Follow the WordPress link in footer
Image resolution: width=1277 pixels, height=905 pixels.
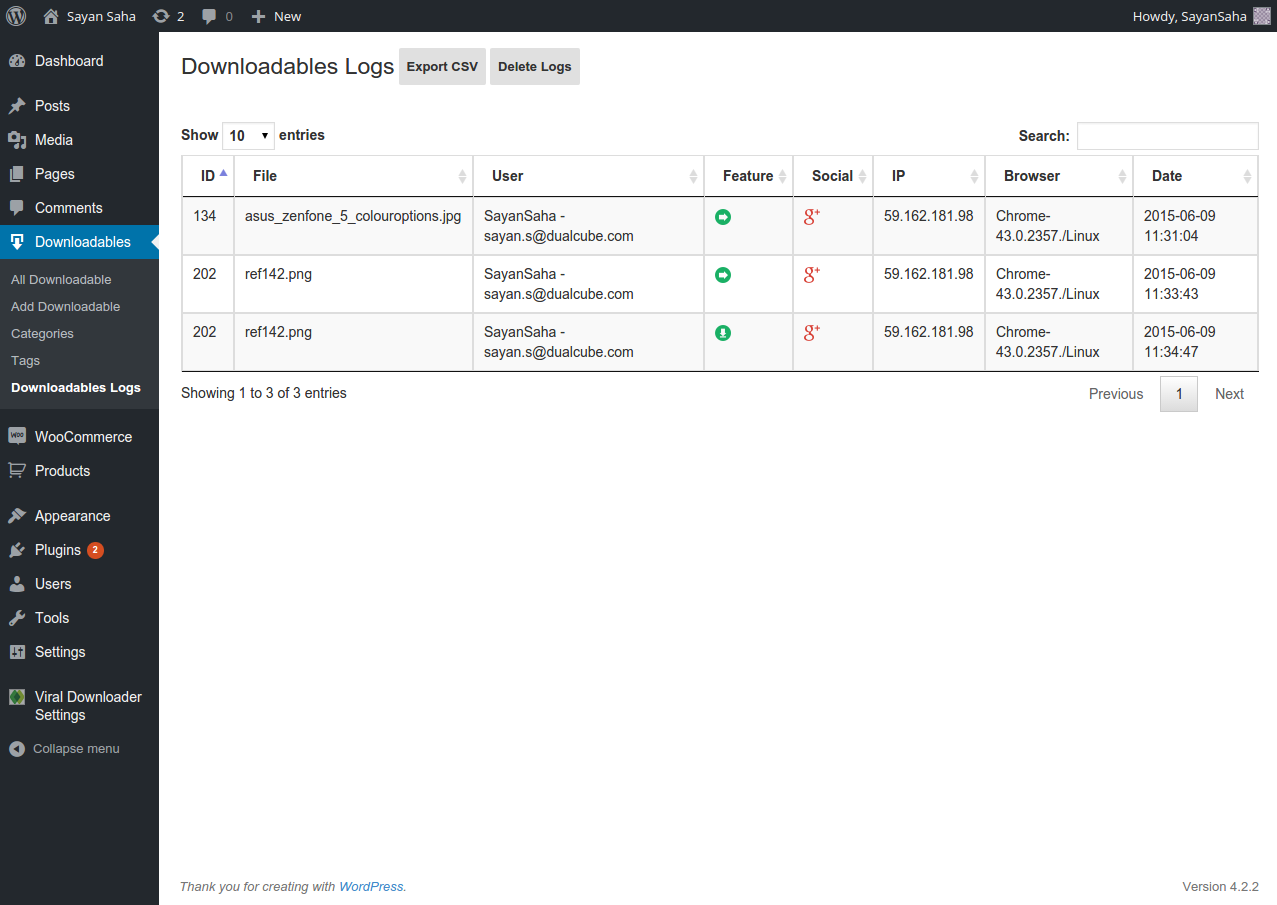tap(371, 887)
